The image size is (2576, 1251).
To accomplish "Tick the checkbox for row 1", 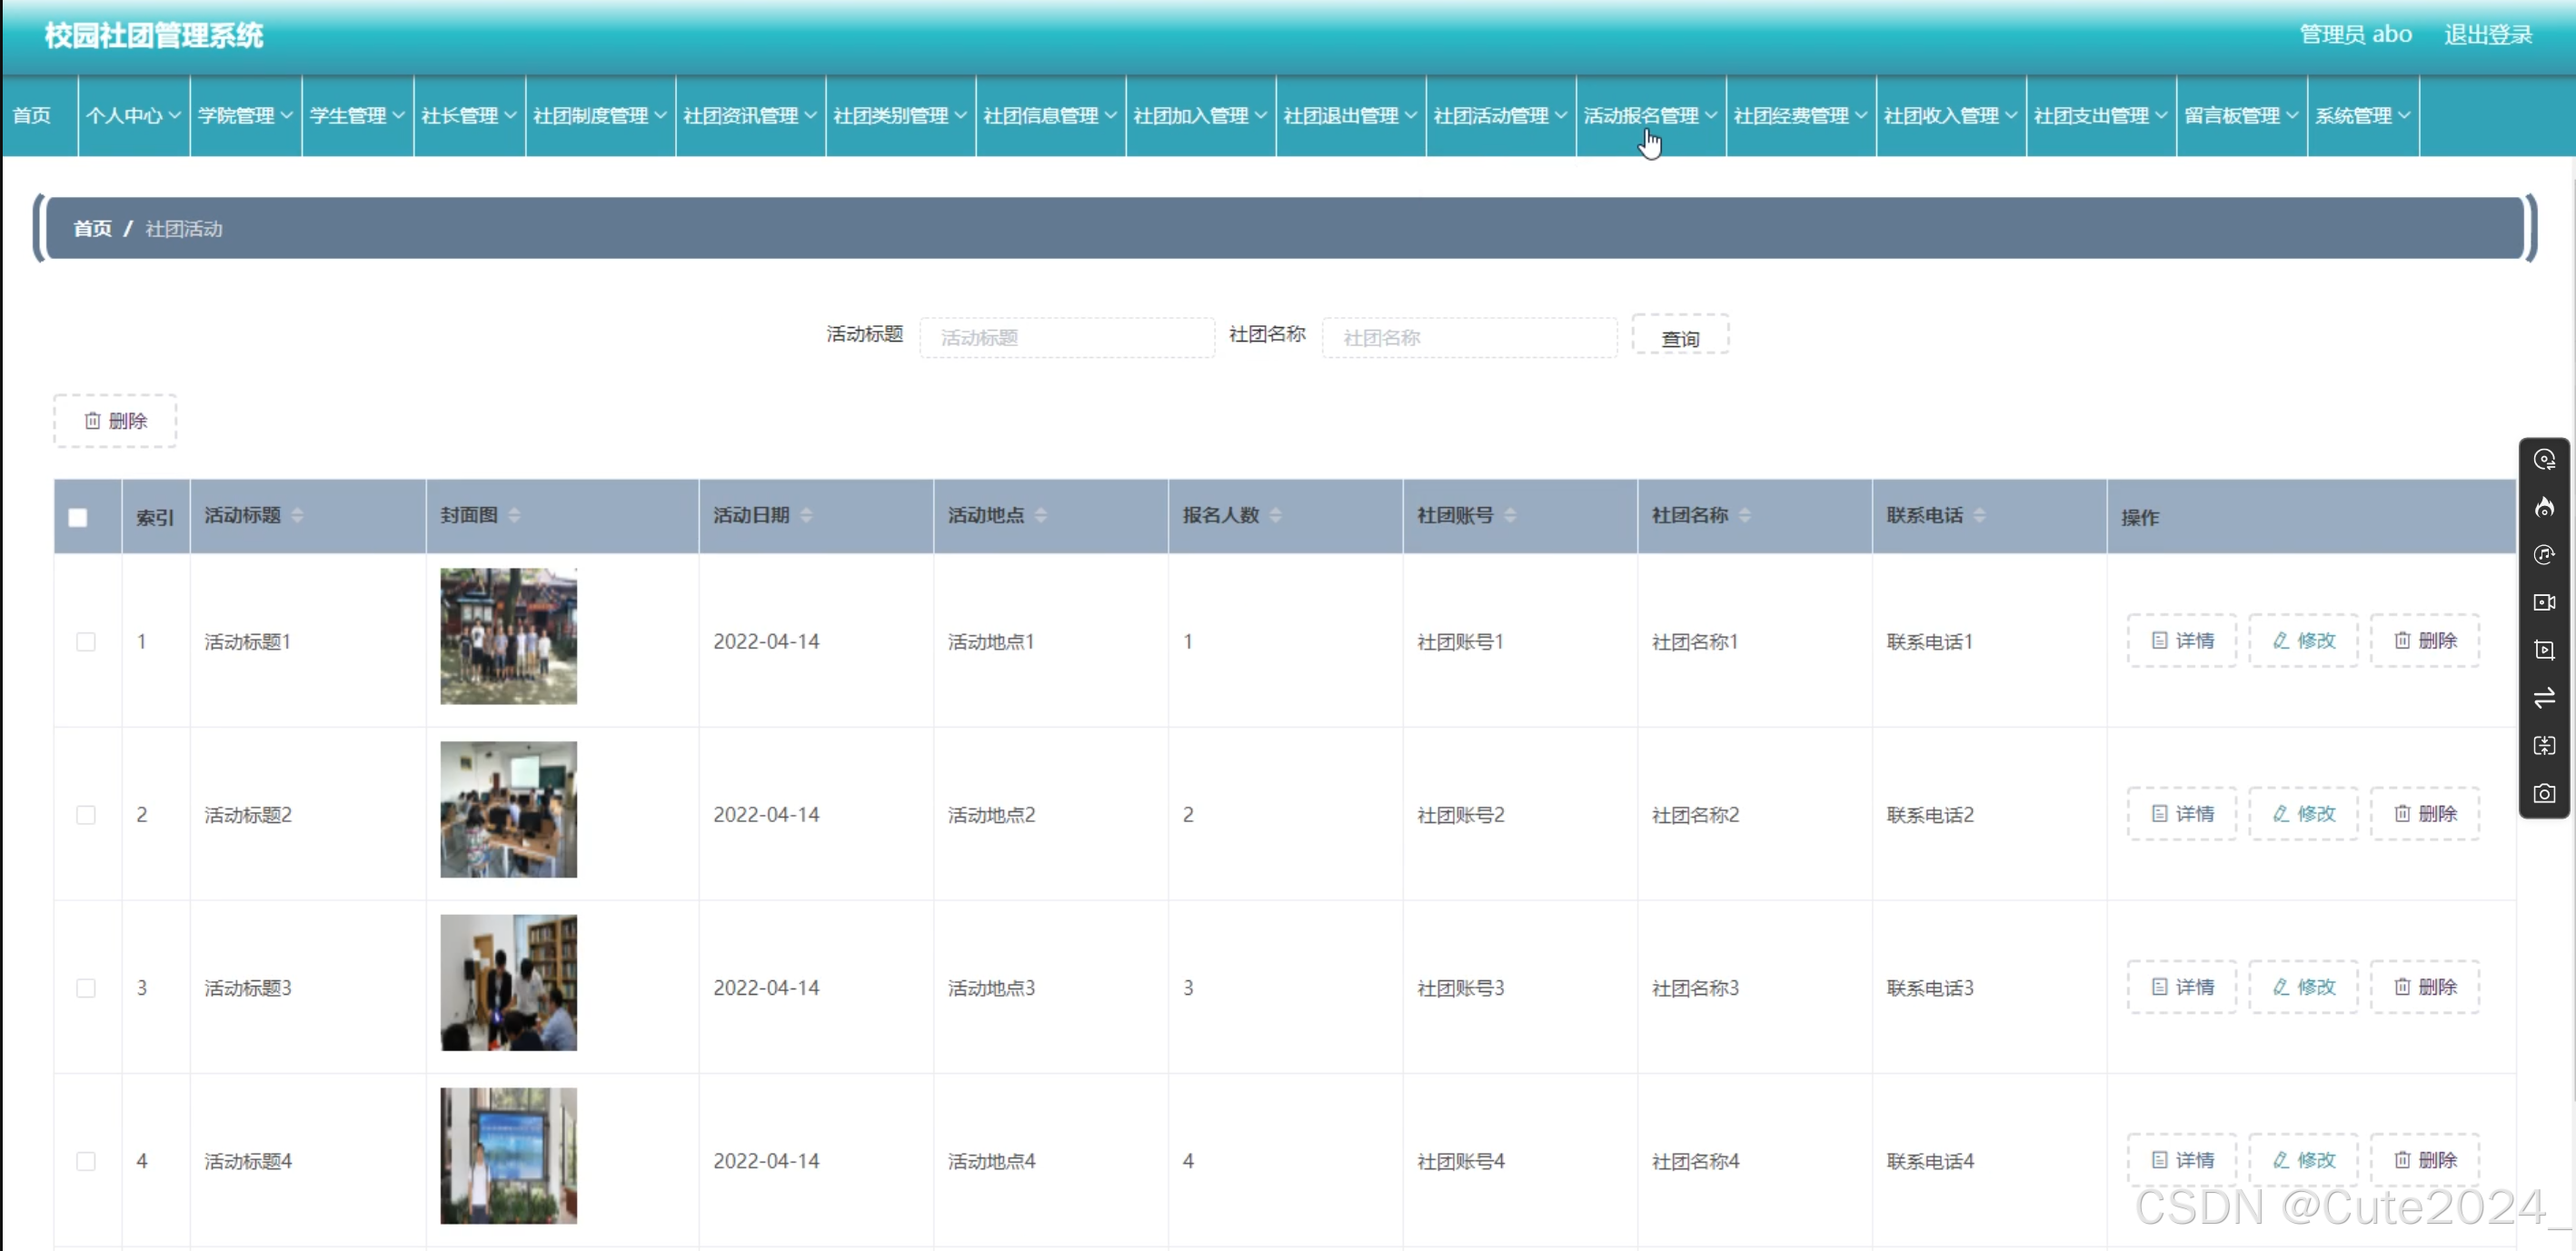I will pyautogui.click(x=86, y=642).
